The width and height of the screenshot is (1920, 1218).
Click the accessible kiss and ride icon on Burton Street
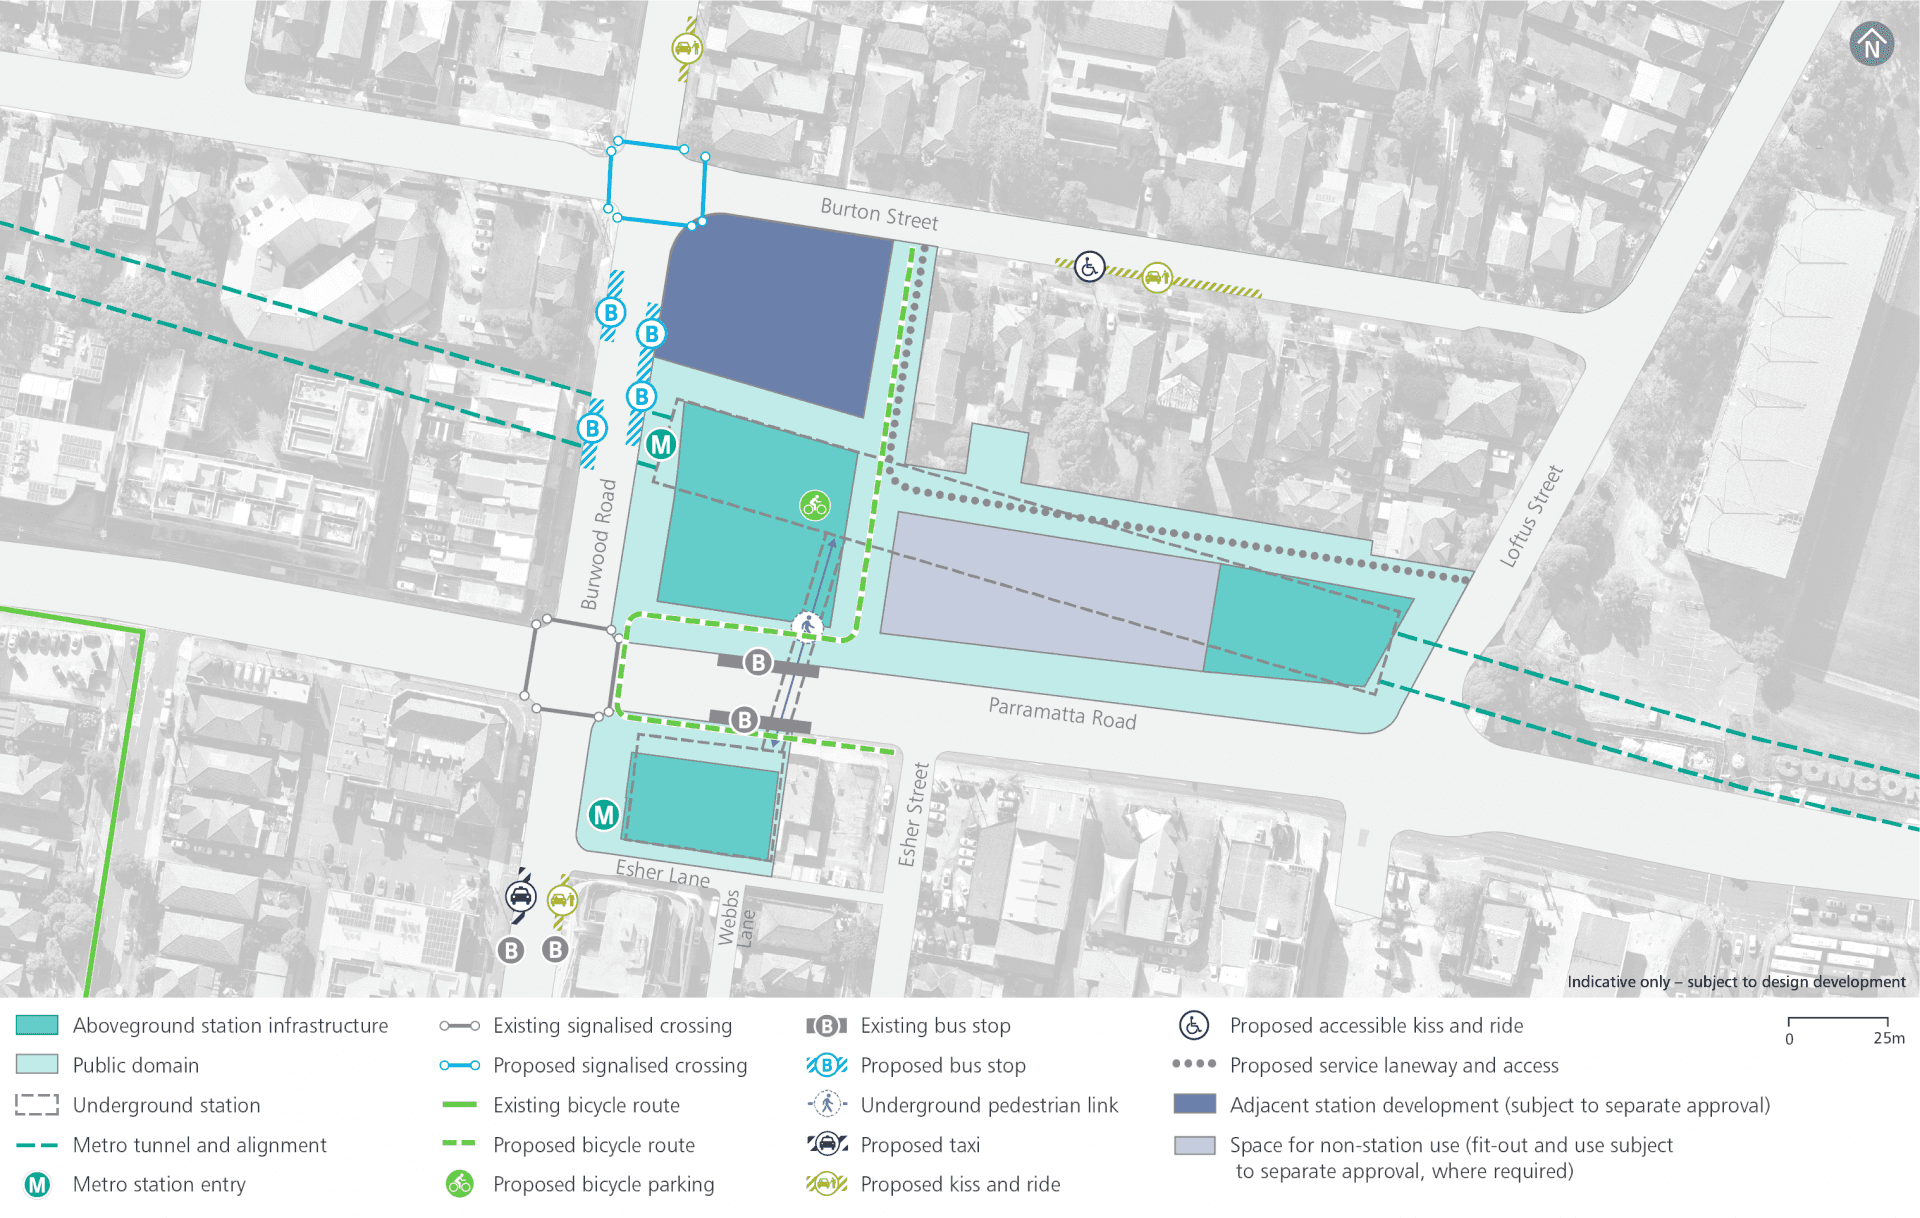click(x=1089, y=267)
